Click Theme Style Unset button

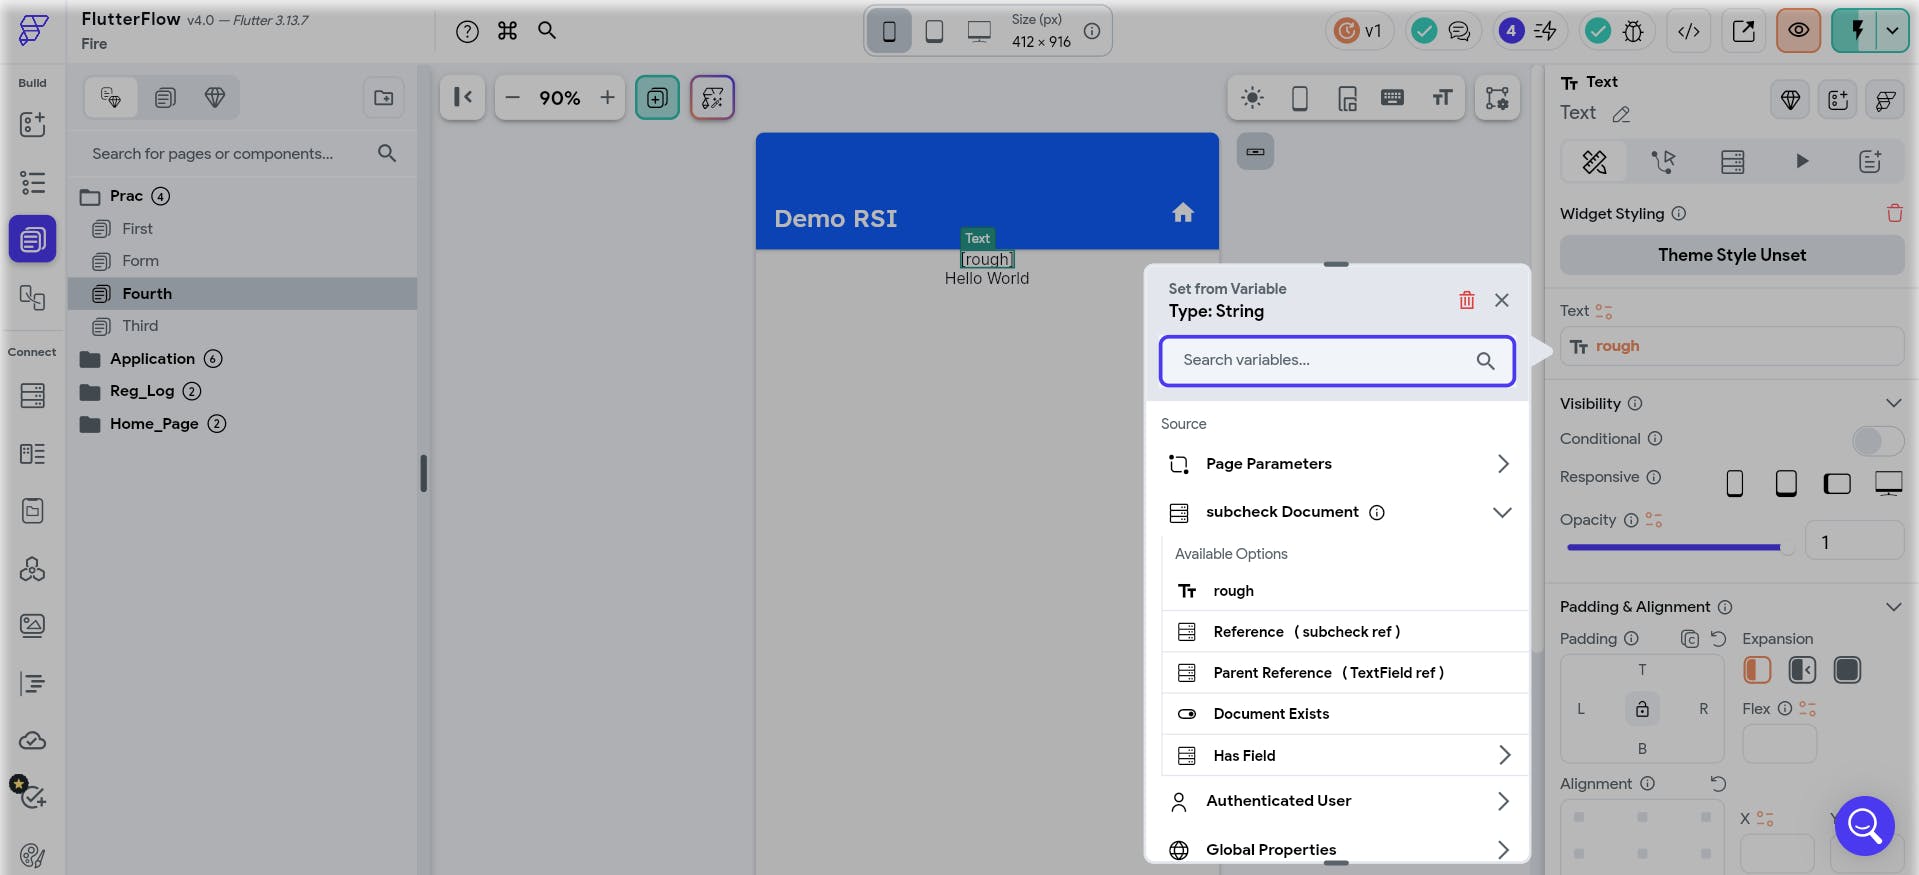coord(1732,255)
